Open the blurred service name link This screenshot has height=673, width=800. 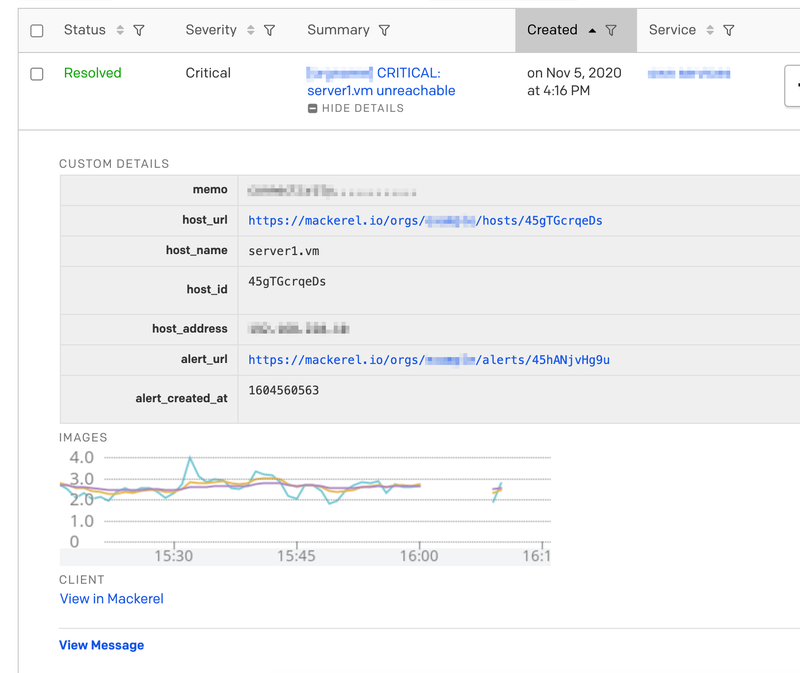tap(689, 73)
